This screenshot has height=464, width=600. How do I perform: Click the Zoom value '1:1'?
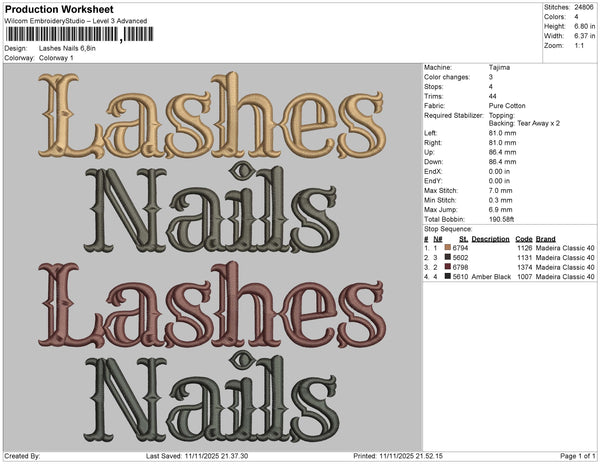click(x=579, y=46)
